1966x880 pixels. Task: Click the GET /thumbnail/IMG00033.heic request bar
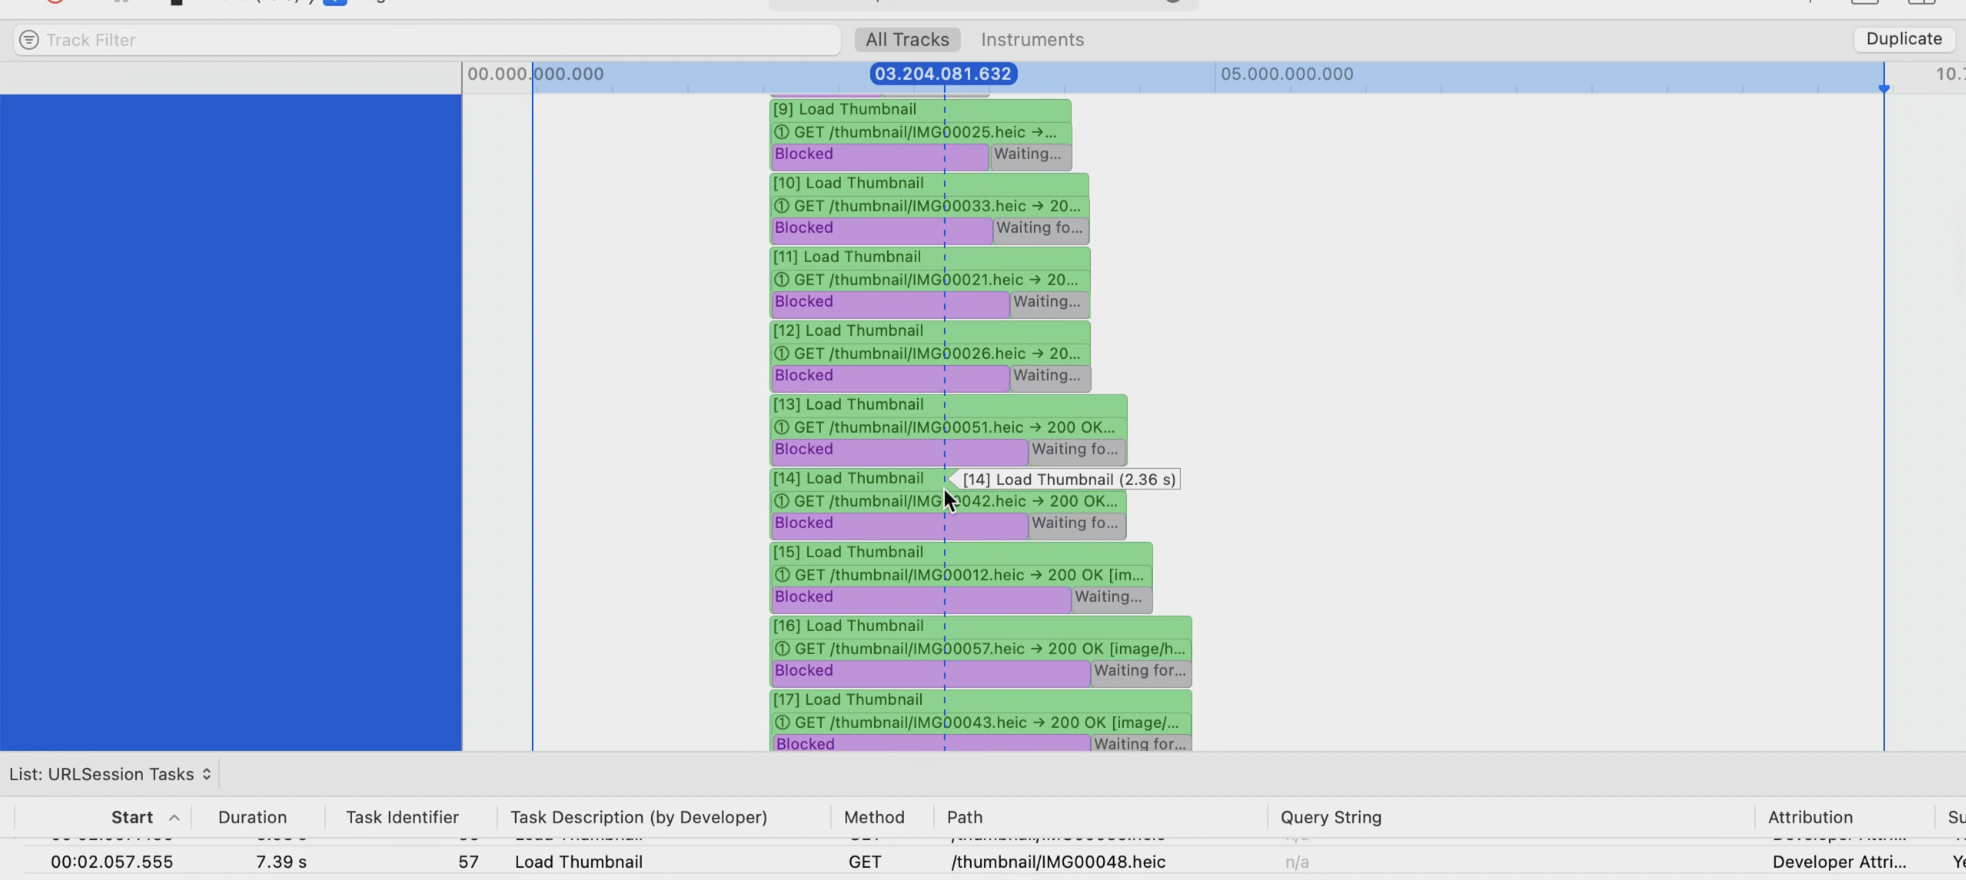[x=929, y=207]
